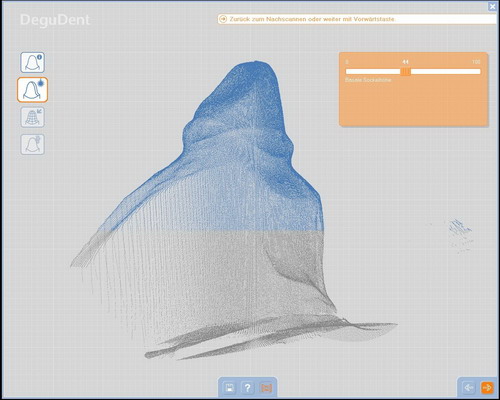The width and height of the screenshot is (500, 400).
Task: Click the orange bracket icon beside help
Action: click(x=266, y=388)
